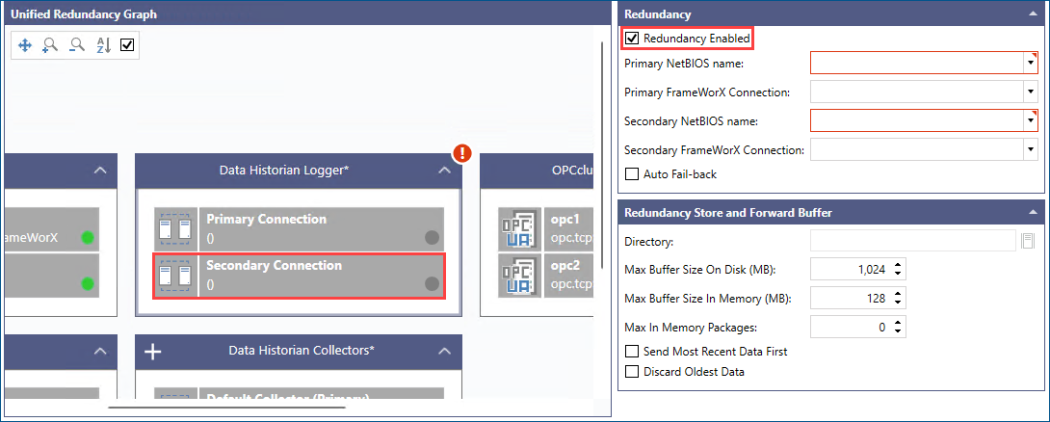Image resolution: width=1050 pixels, height=422 pixels.
Task: Uncheck Redundancy Enabled checkbox
Action: point(632,39)
